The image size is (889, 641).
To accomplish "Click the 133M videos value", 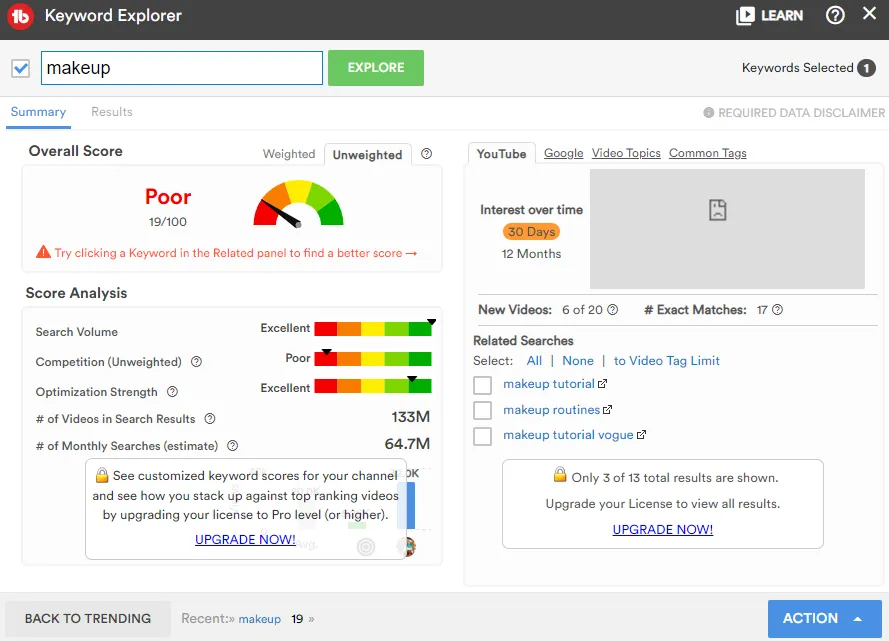I will point(410,417).
